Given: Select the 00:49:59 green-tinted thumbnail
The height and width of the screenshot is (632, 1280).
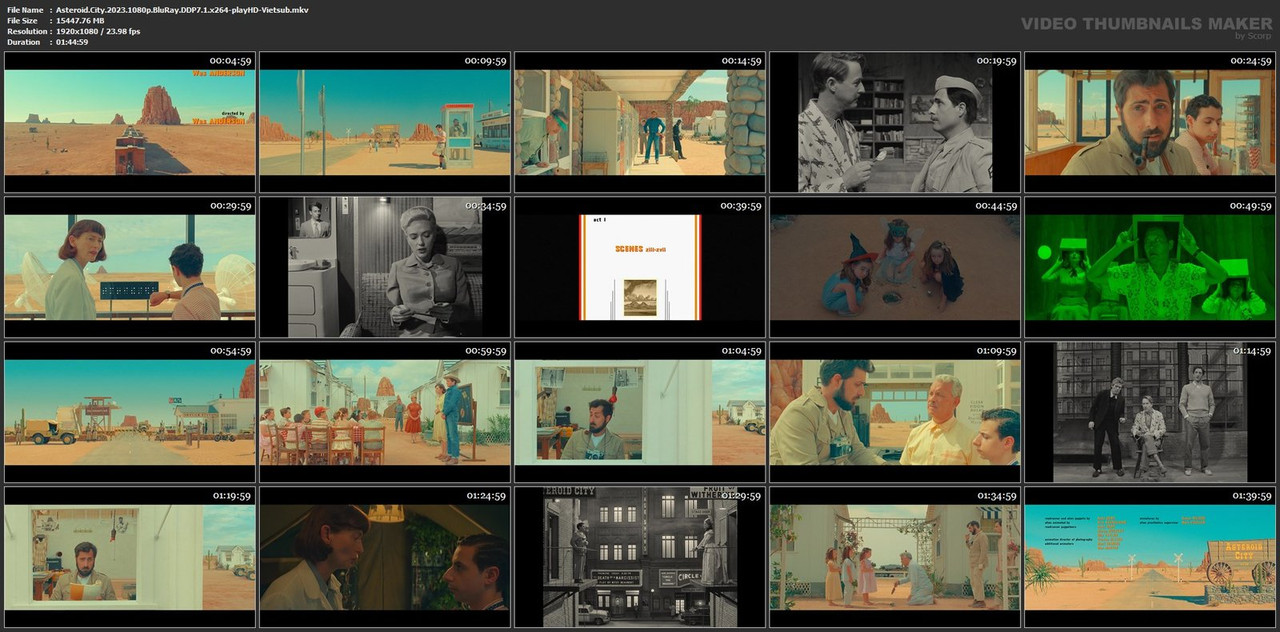Looking at the screenshot, I should click(1150, 267).
